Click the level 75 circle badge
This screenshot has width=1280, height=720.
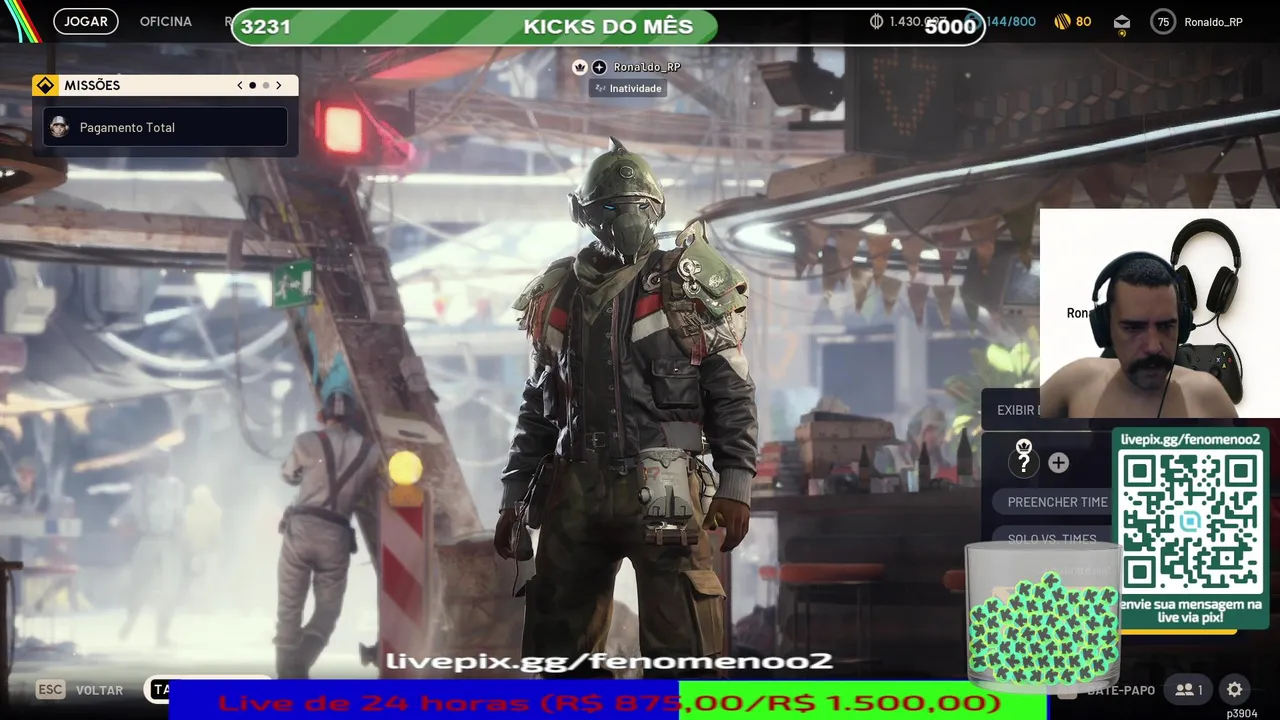point(1163,21)
